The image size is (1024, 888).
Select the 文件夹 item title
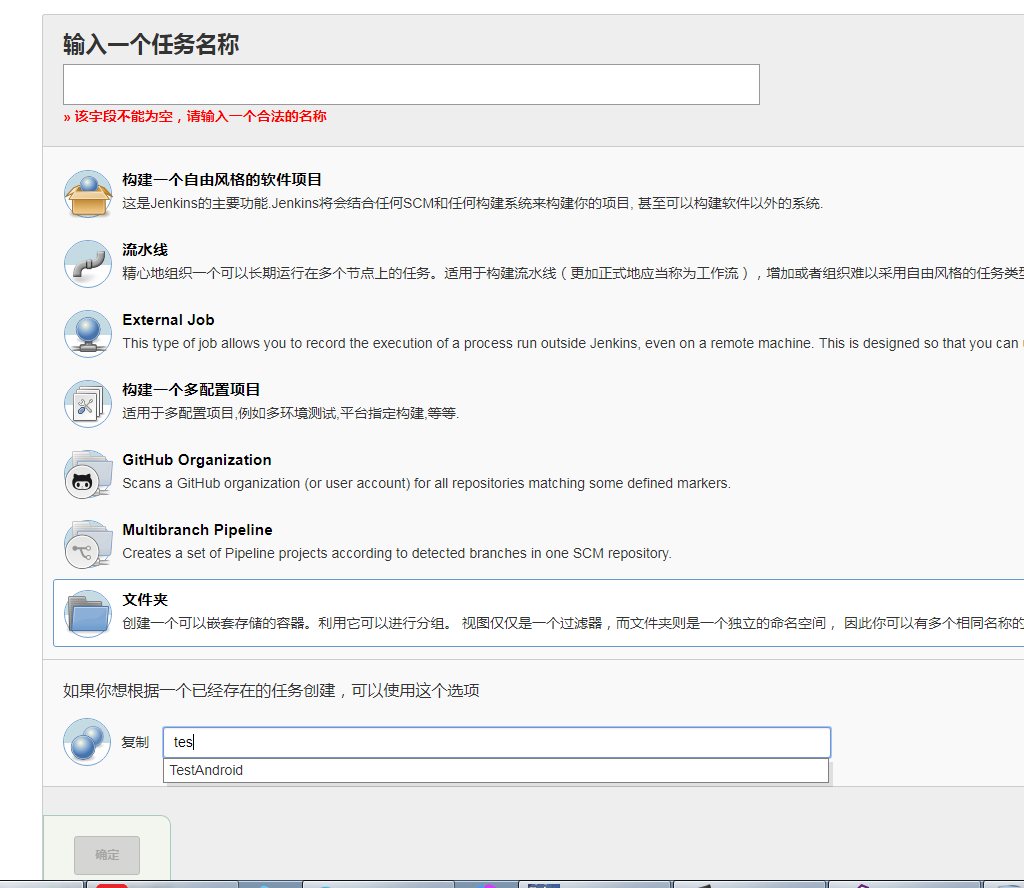145,599
